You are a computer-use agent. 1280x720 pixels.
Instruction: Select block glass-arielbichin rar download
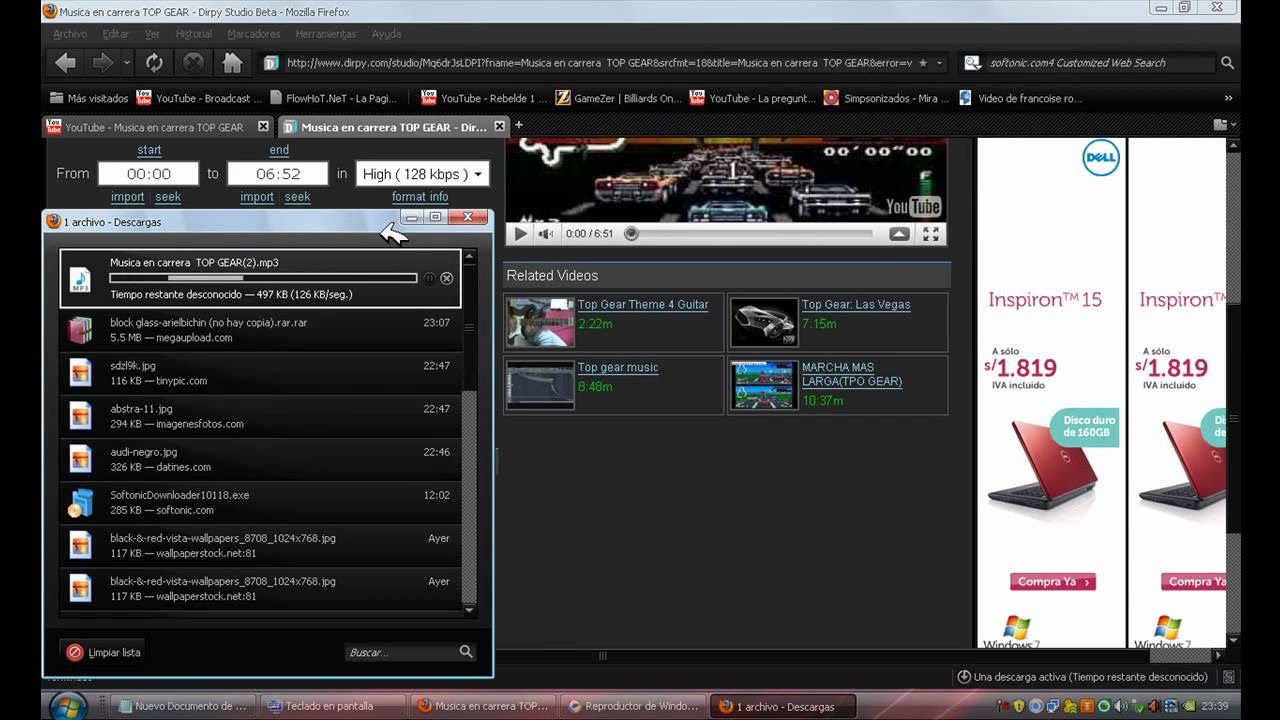[260, 330]
